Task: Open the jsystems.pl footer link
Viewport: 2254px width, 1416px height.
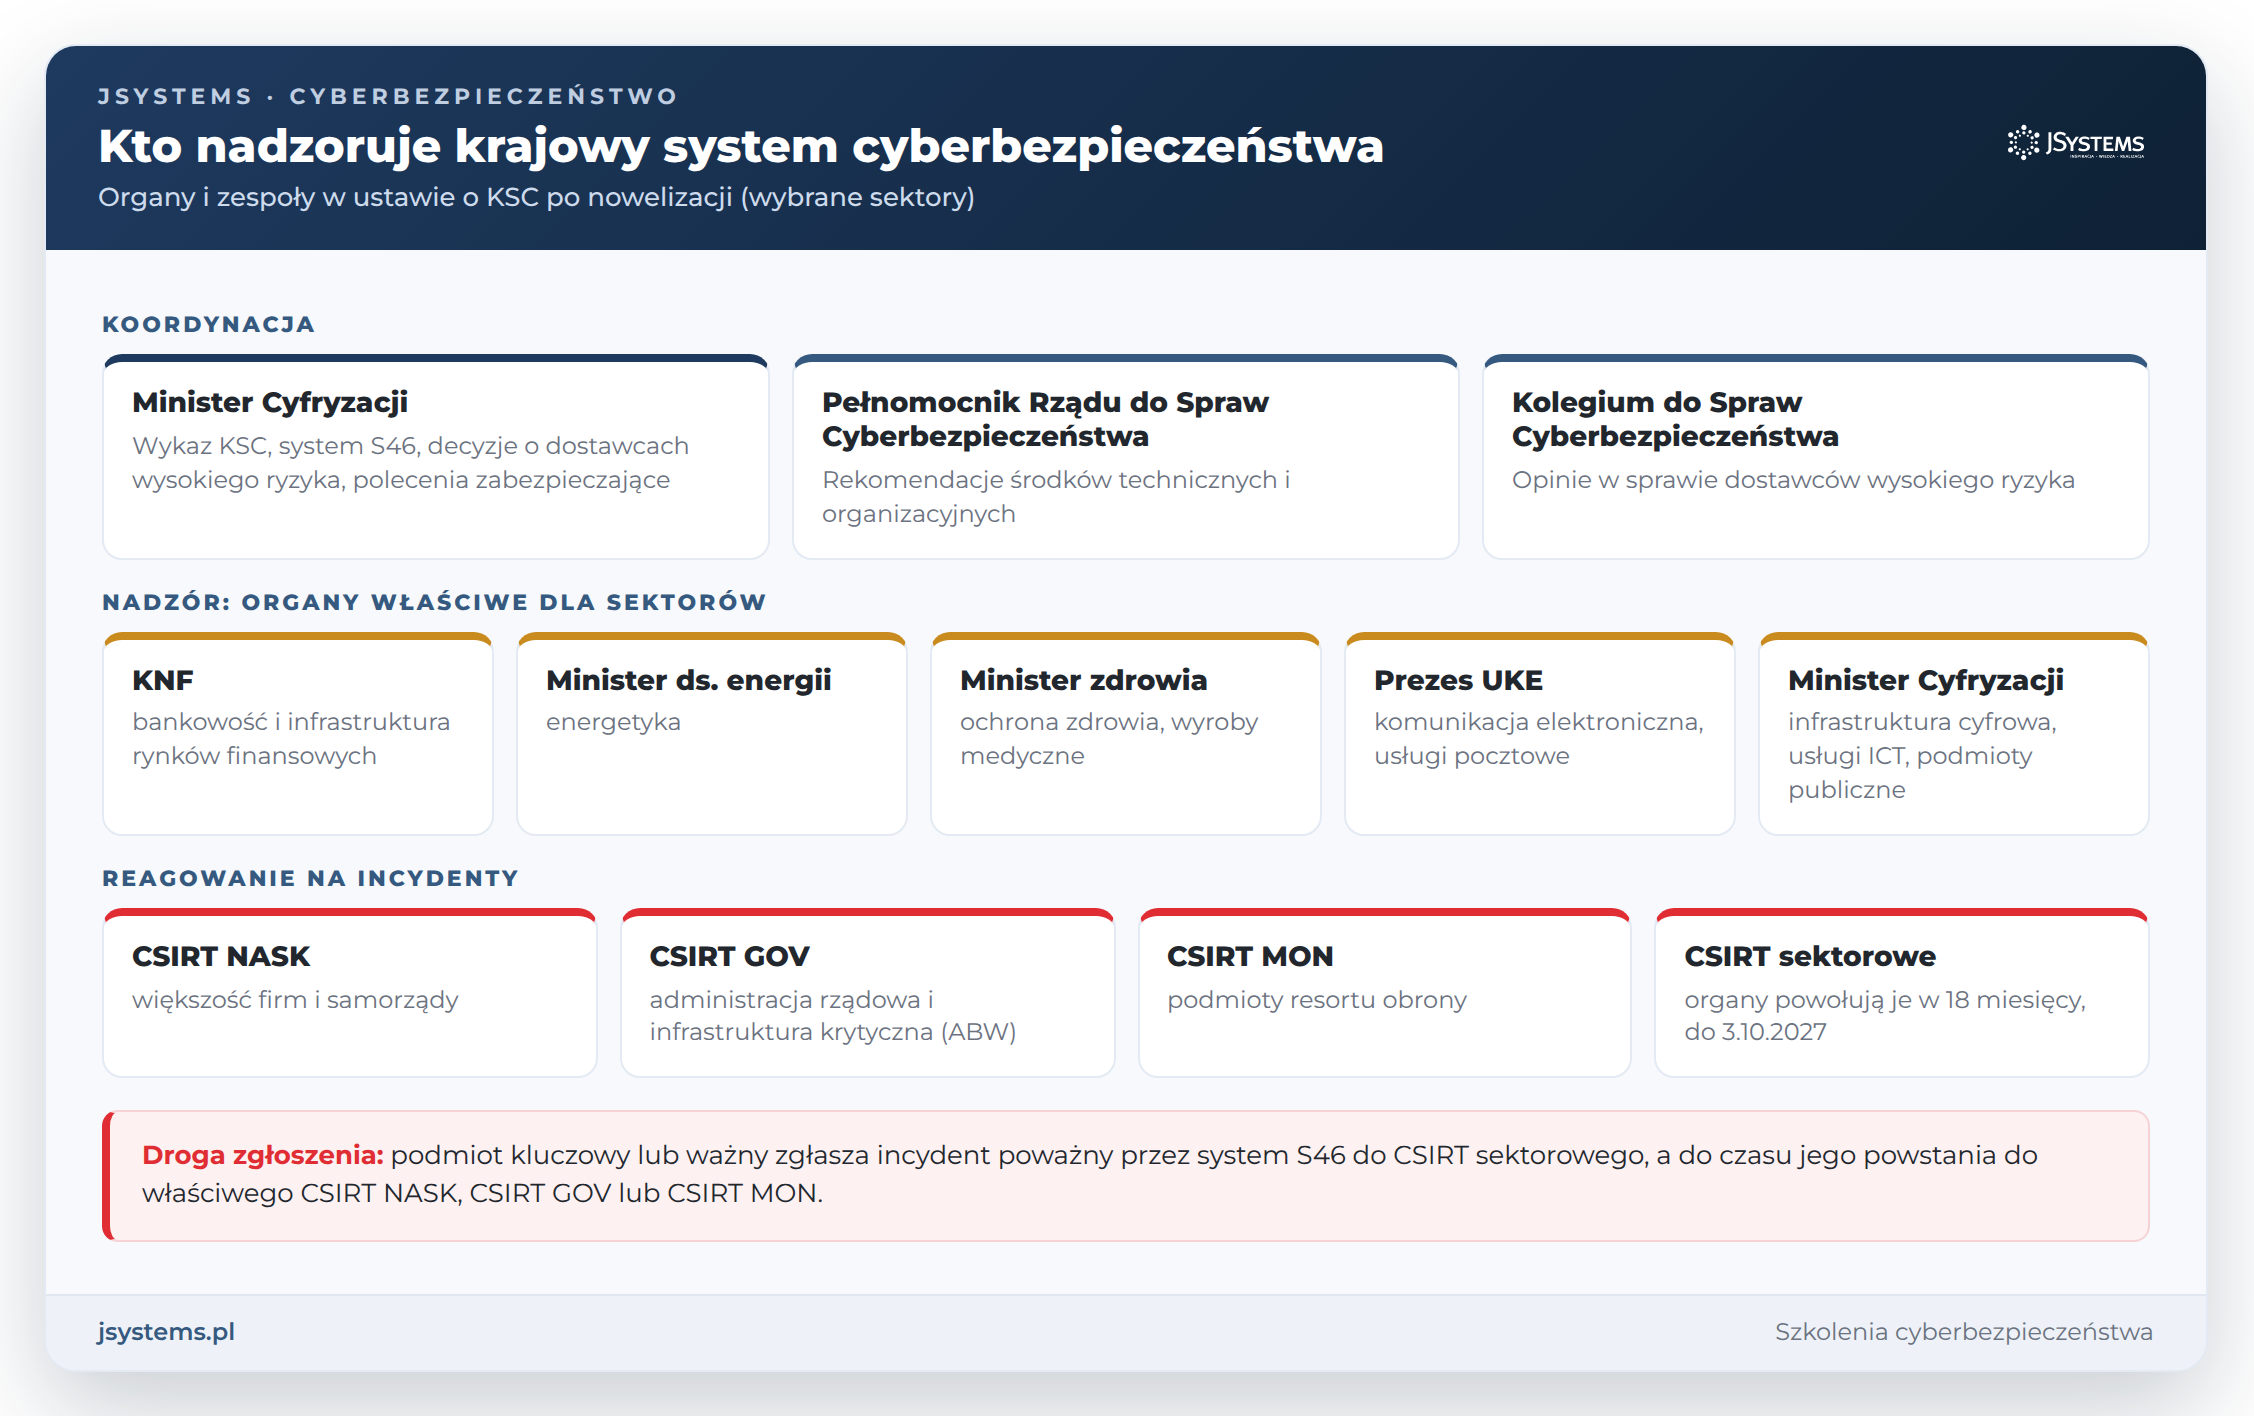Action: 166,1332
